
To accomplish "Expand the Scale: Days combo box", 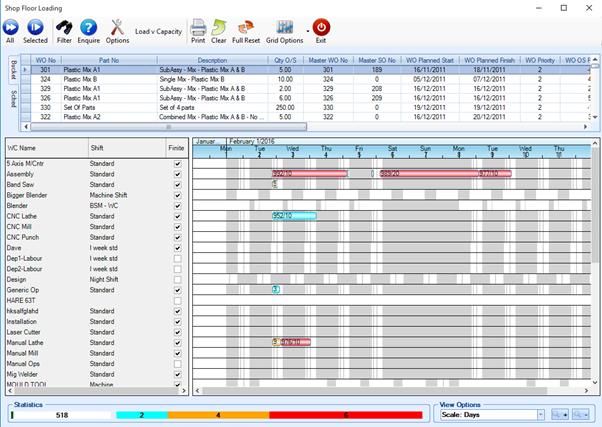I will click(540, 414).
